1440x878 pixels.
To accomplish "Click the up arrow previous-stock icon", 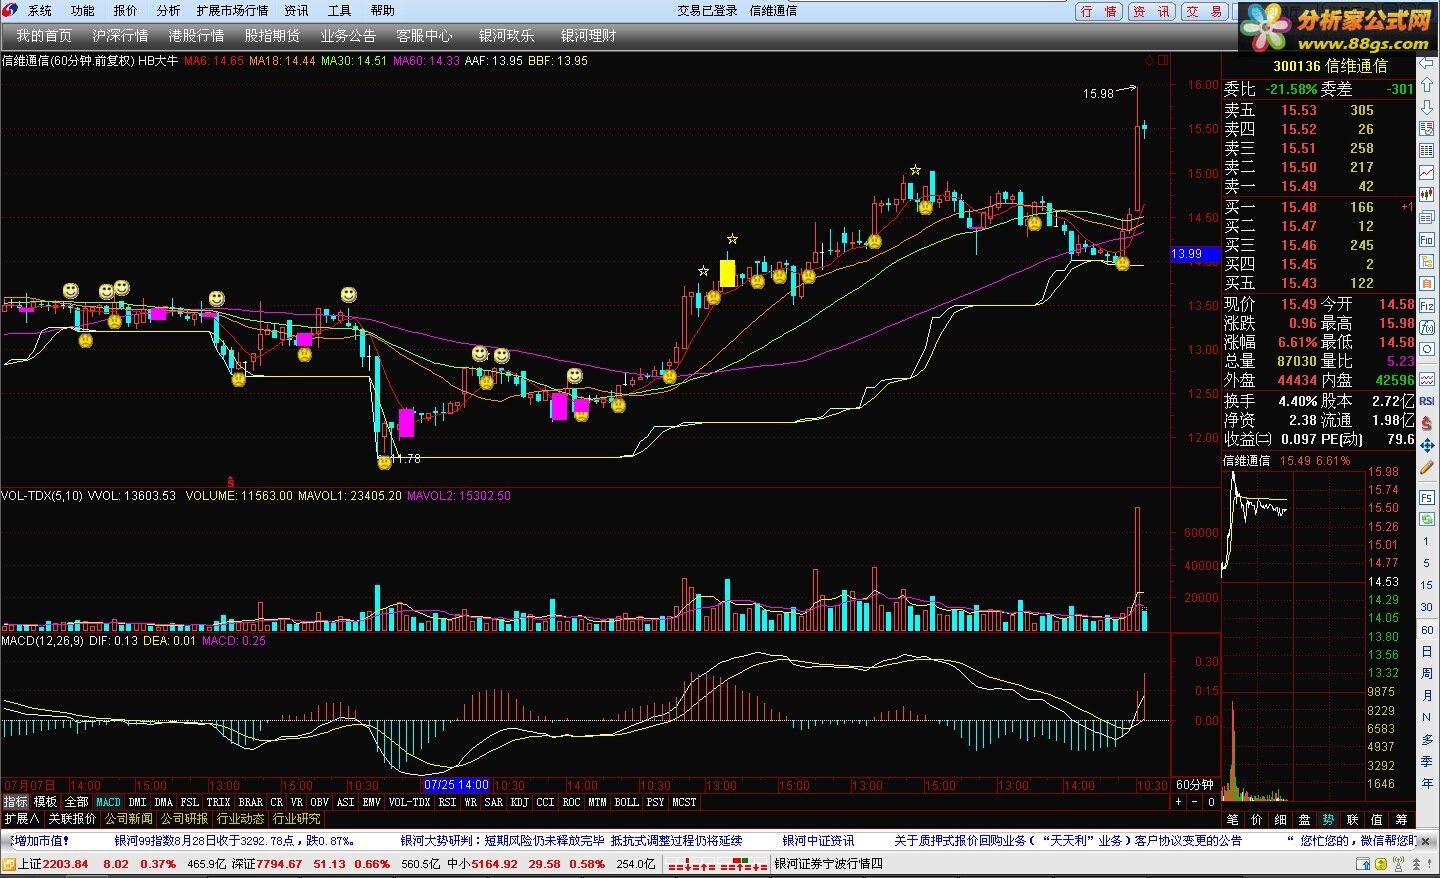I will pos(1427,87).
